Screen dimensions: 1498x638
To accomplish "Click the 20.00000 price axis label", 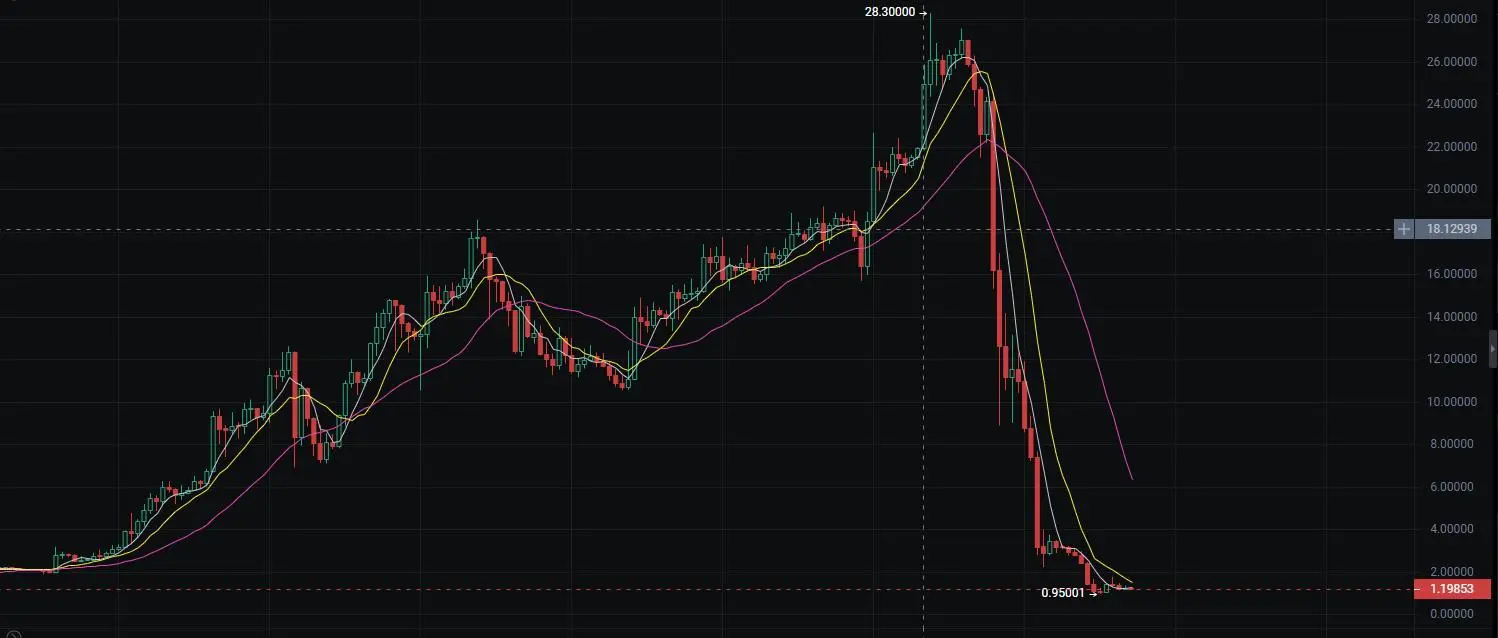I will tap(1451, 189).
